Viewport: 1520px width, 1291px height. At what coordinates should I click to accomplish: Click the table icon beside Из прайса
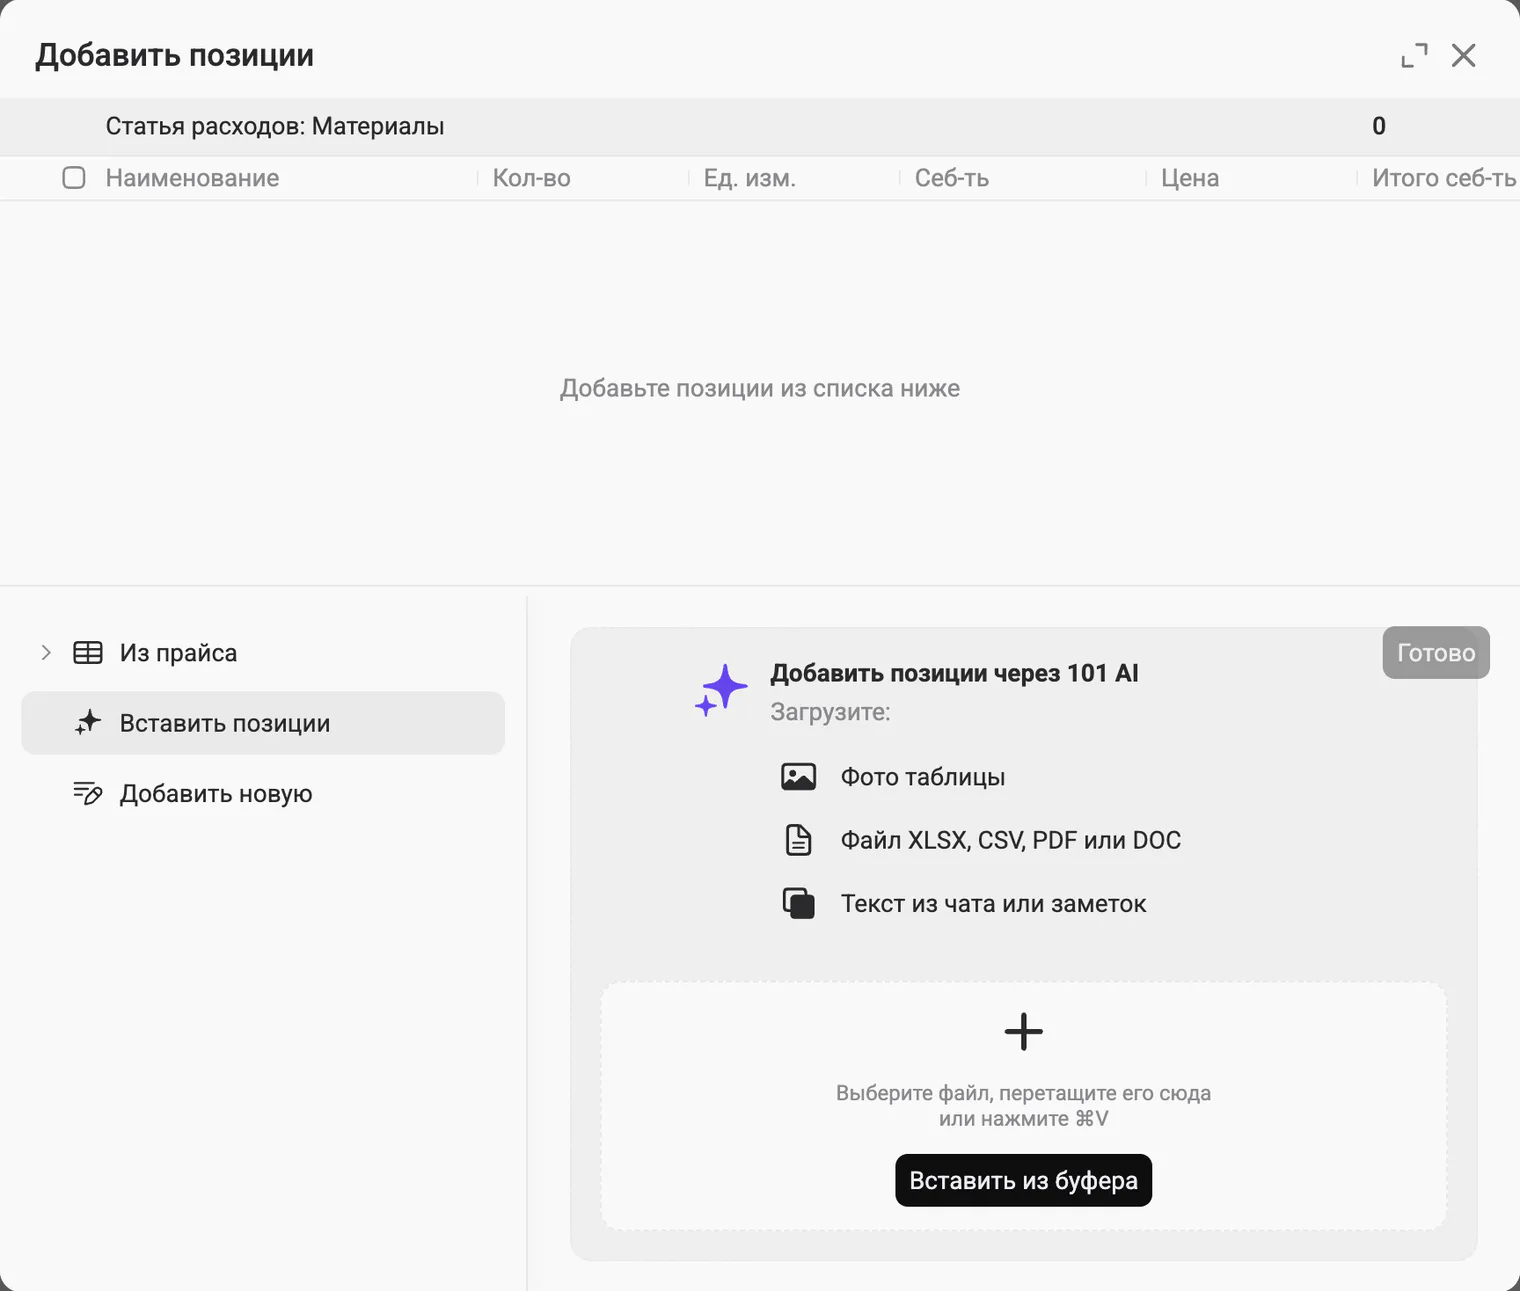(x=88, y=653)
